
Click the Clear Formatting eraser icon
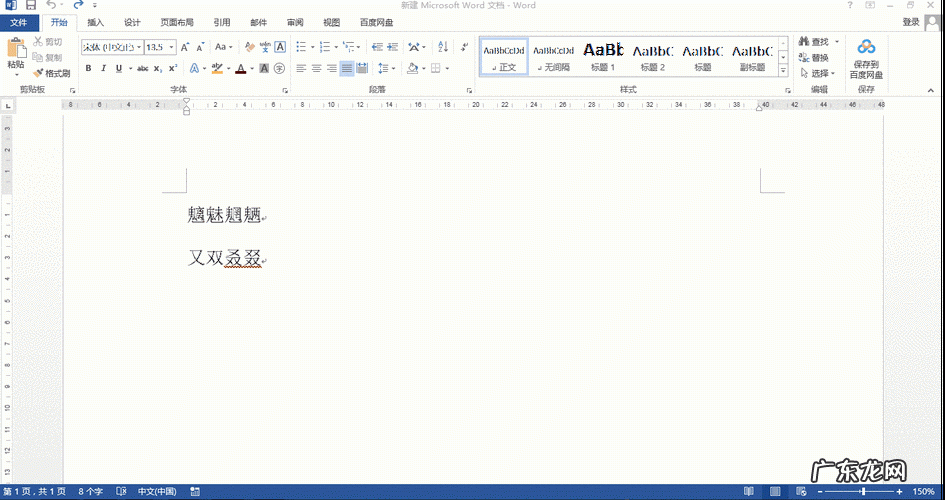[x=250, y=47]
